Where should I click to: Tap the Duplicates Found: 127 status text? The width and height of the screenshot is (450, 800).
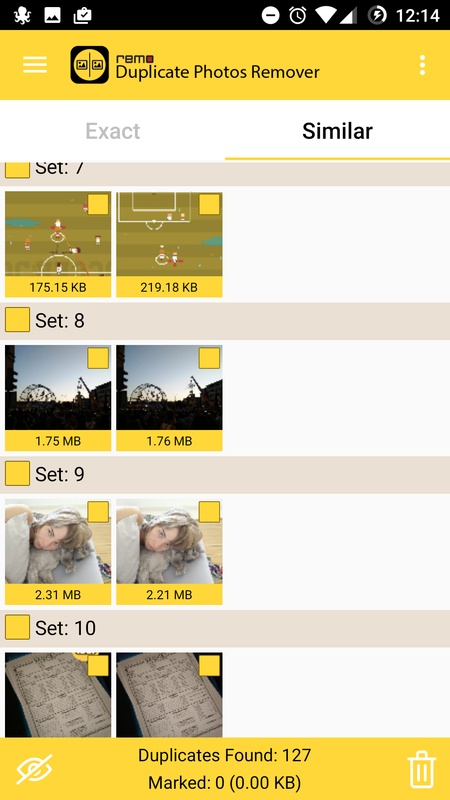pos(224,755)
